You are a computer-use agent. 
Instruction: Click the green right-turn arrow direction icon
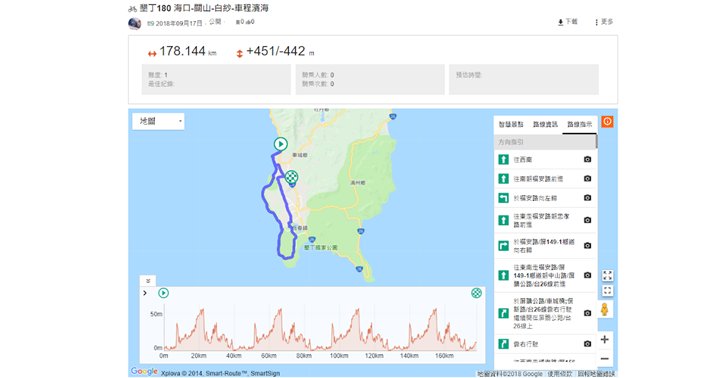[503, 246]
